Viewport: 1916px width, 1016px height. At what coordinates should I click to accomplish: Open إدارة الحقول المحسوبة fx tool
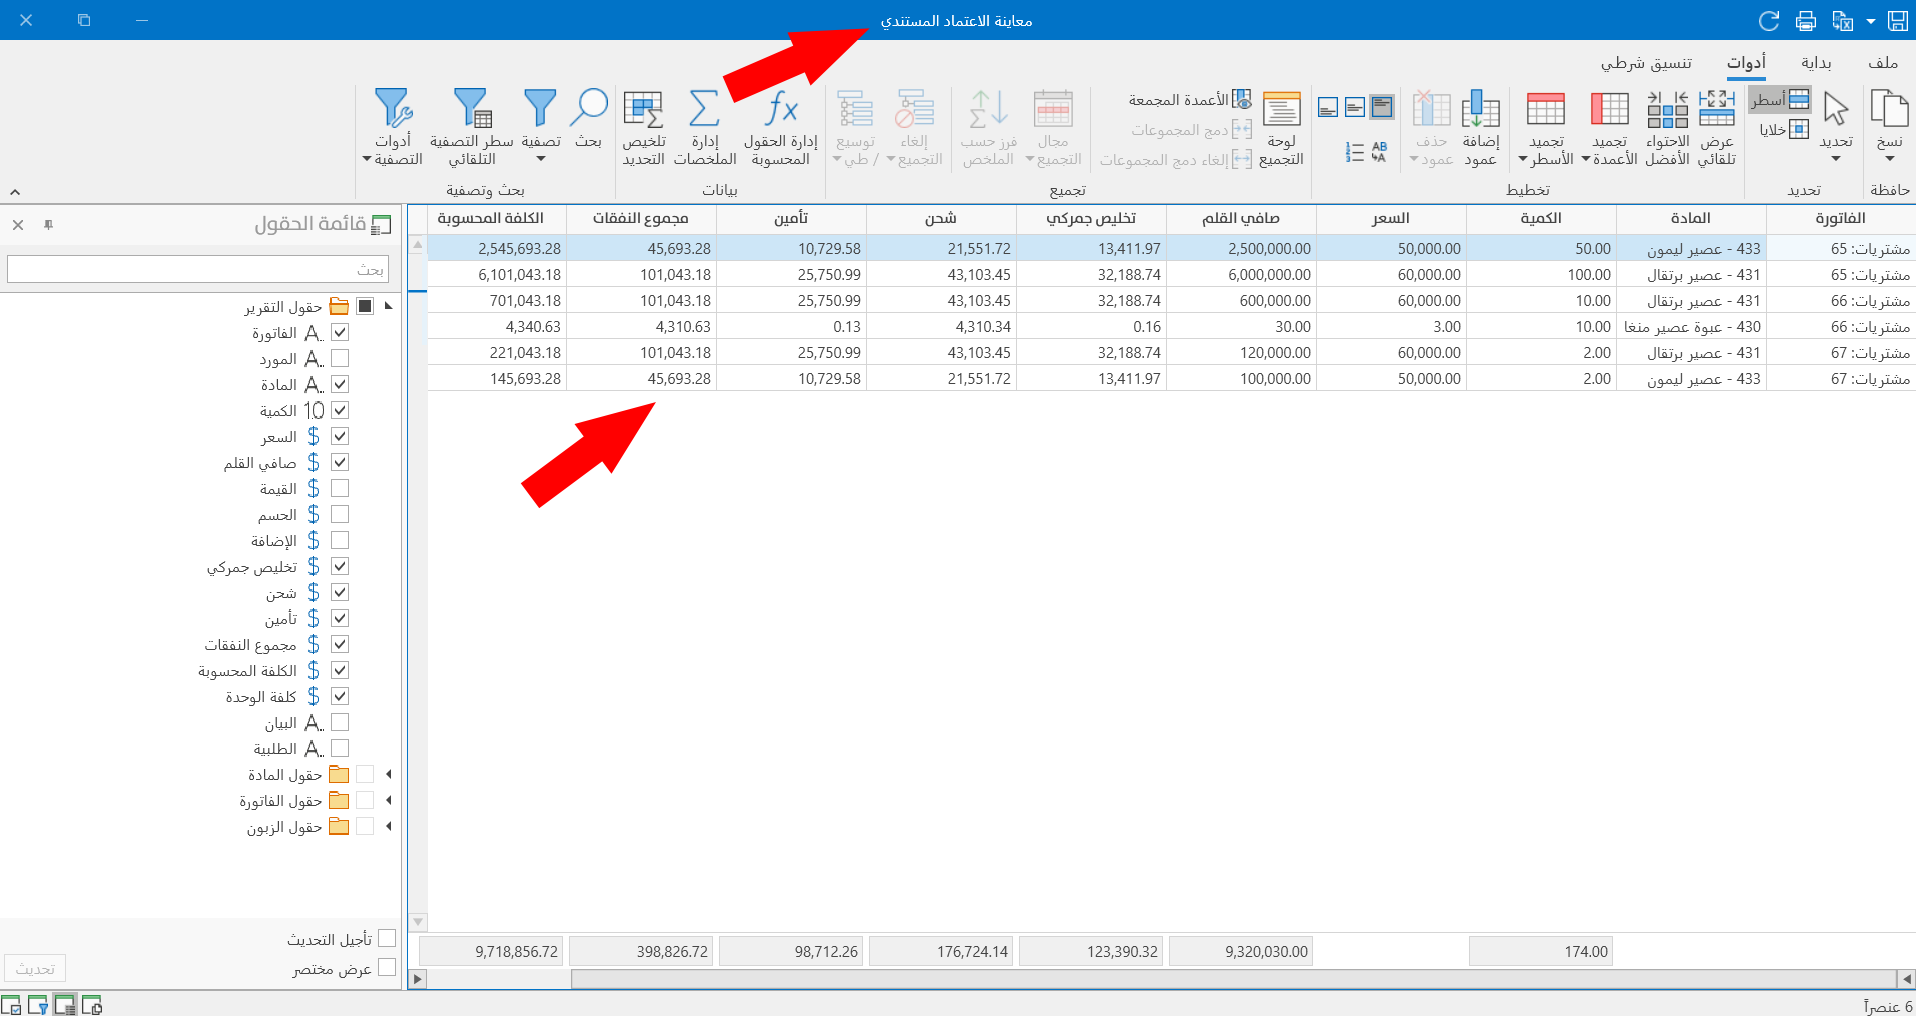(781, 128)
